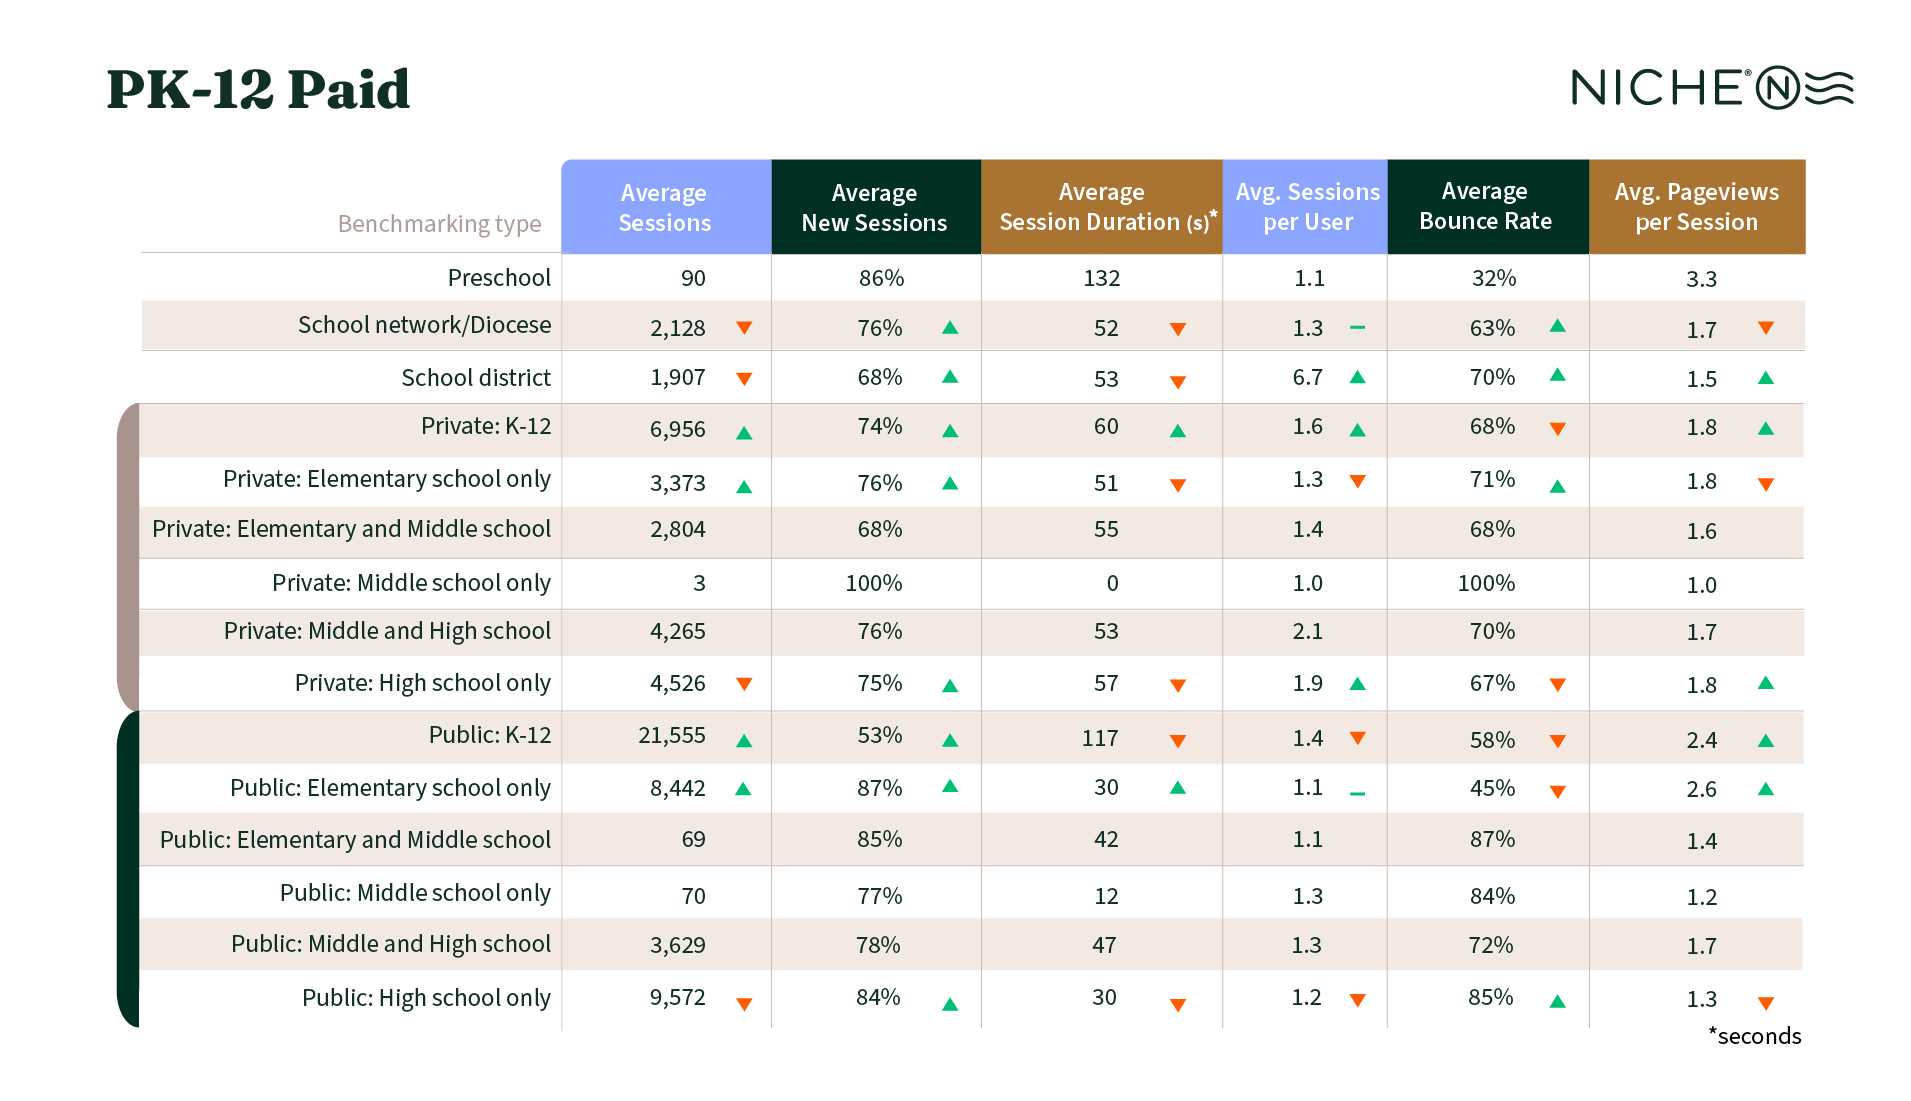Click the up arrow next to Private: K-12 duration 60

click(x=1178, y=431)
